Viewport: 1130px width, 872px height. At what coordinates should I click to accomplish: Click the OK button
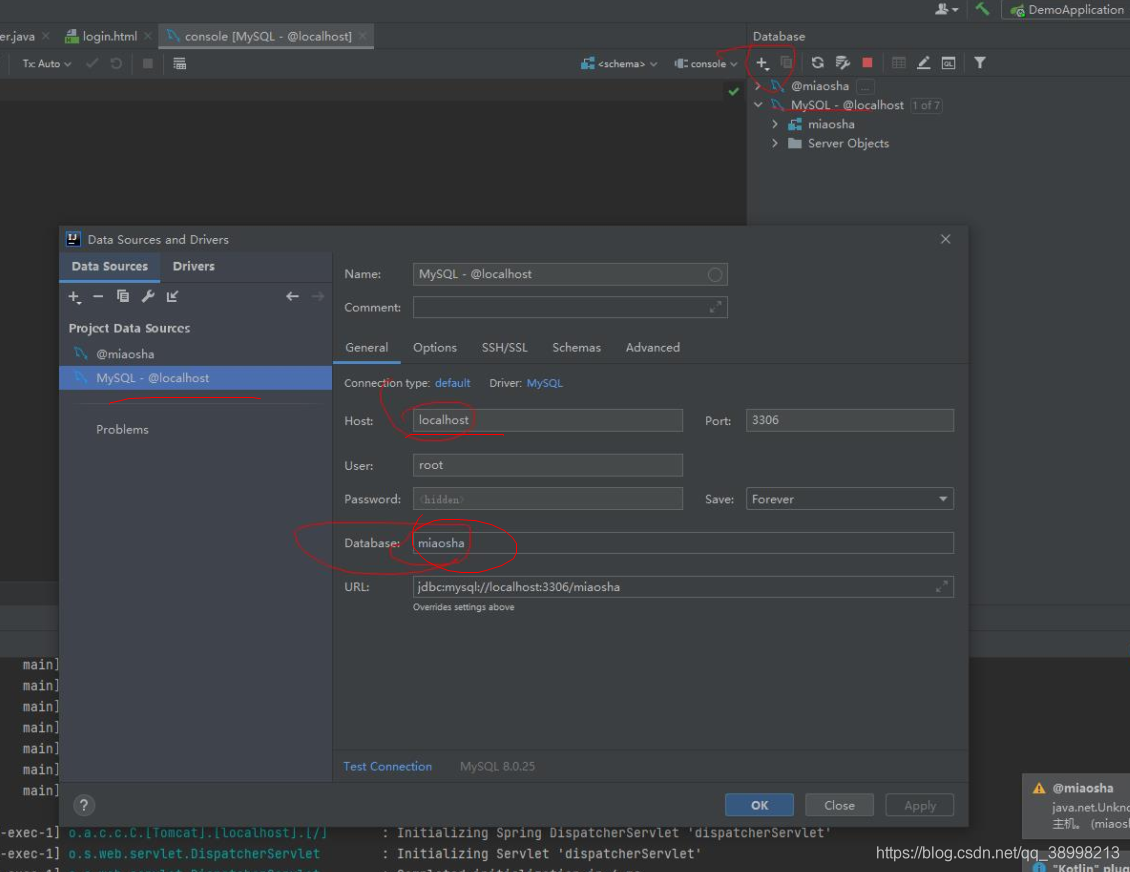coord(759,805)
